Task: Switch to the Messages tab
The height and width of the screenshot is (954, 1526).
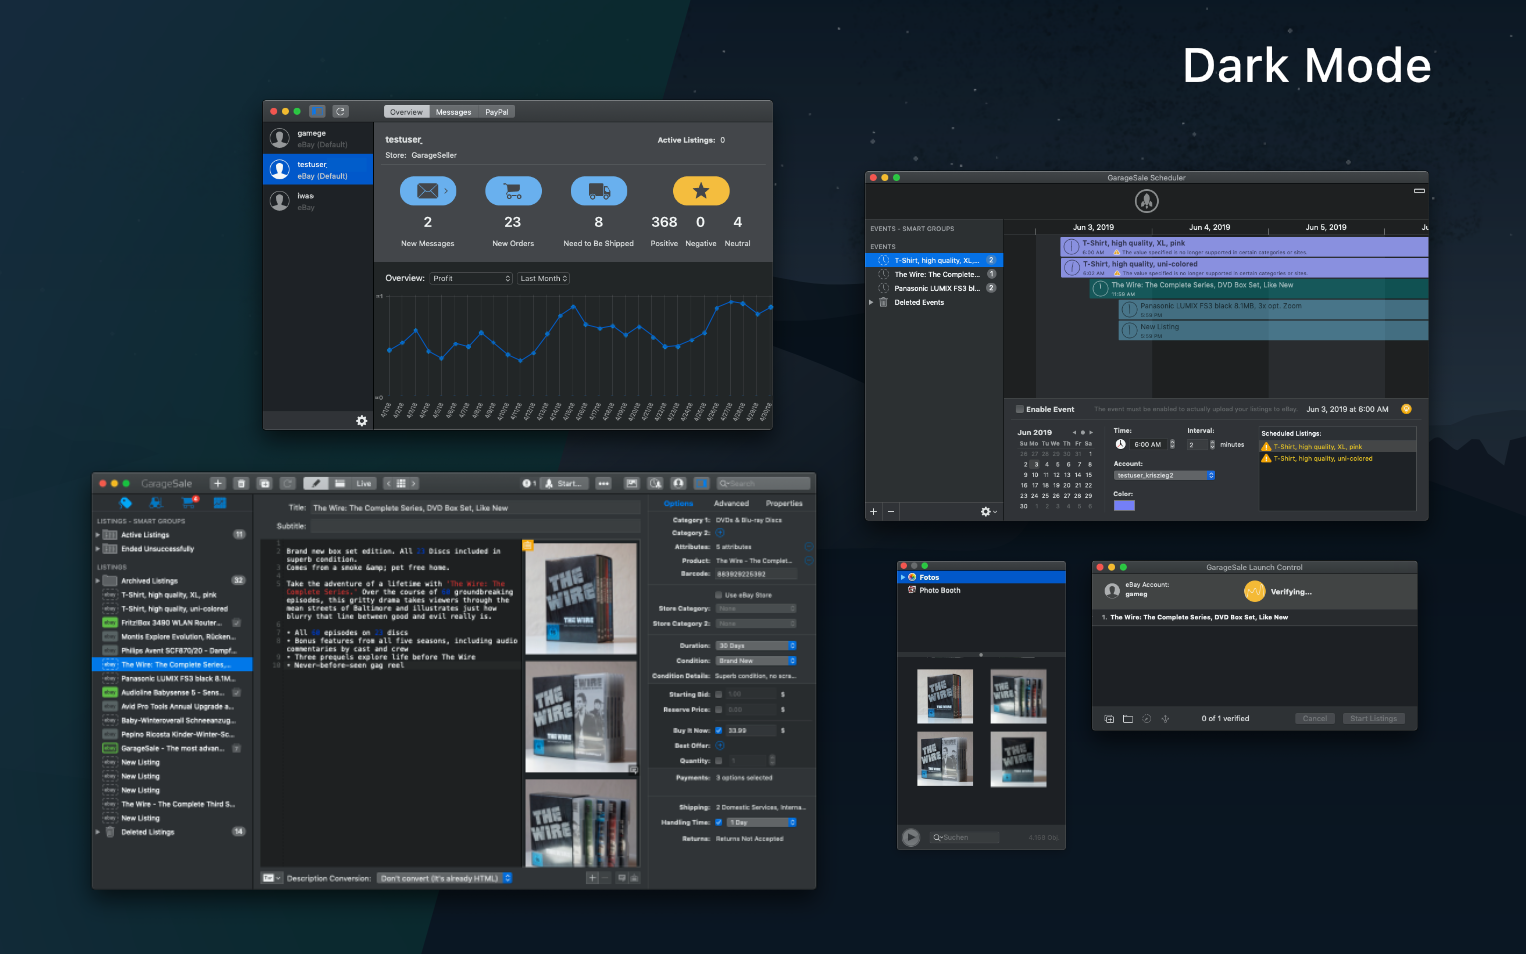Action: [x=453, y=111]
